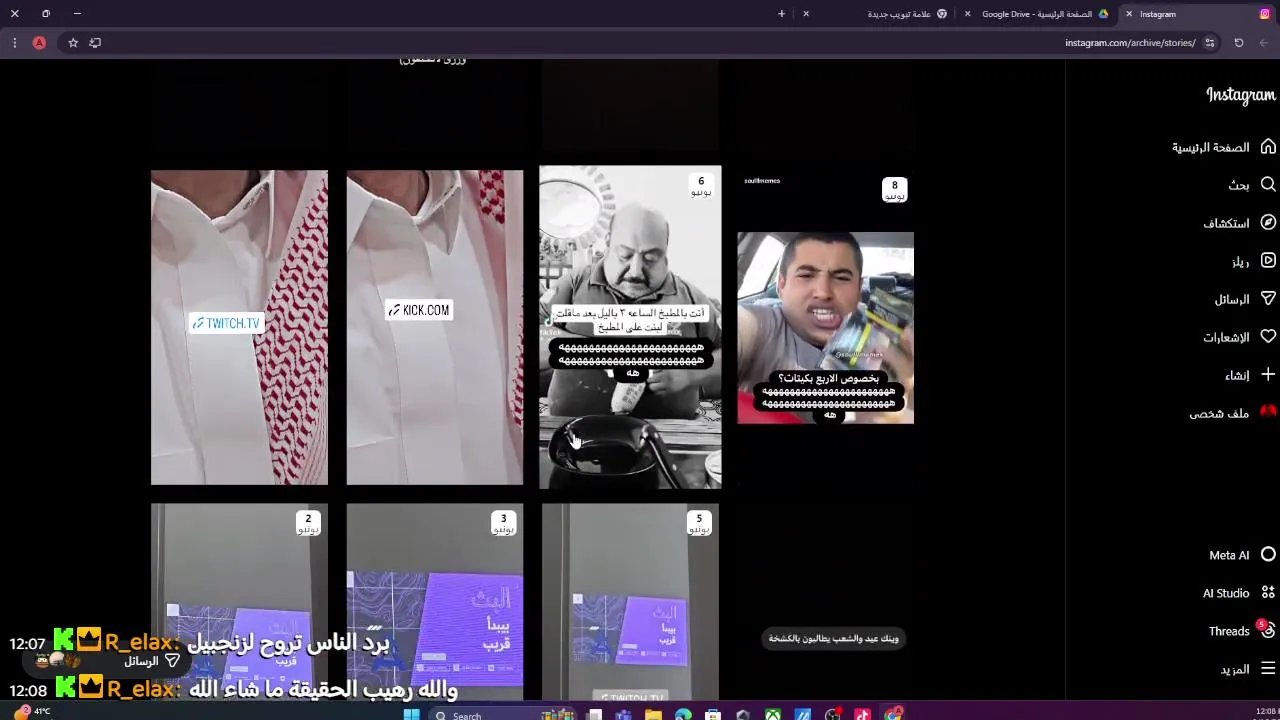The height and width of the screenshot is (720, 1280).
Task: Open the Chrome profile avatar A
Action: click(x=39, y=43)
